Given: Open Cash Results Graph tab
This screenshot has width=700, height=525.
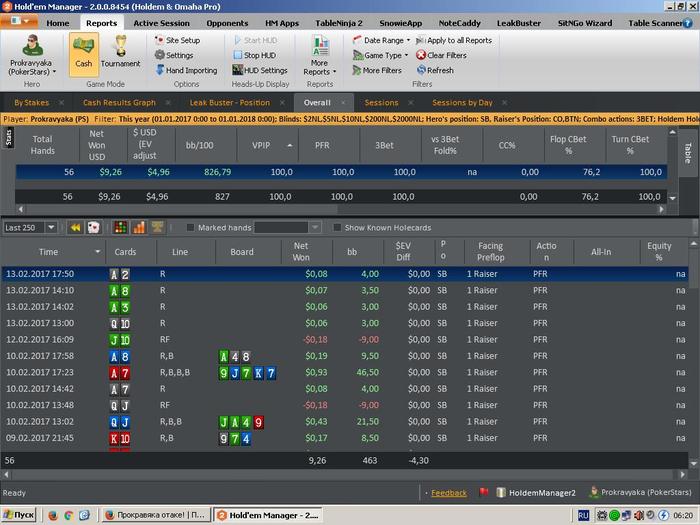Looking at the screenshot, I should [119, 103].
